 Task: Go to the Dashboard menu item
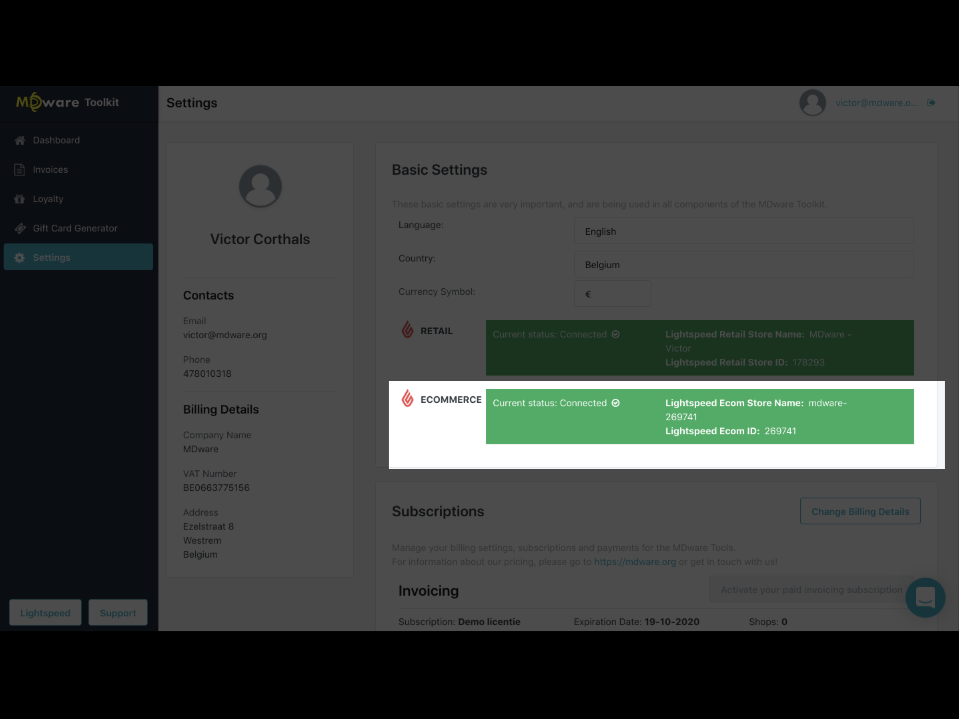(x=78, y=140)
